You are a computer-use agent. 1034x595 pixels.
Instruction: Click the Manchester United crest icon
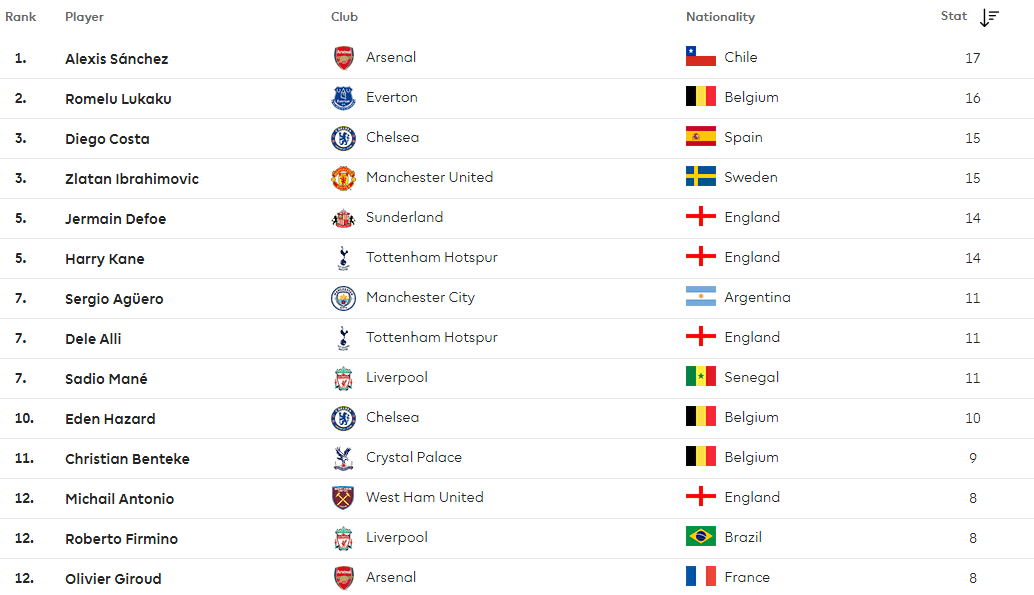[344, 178]
